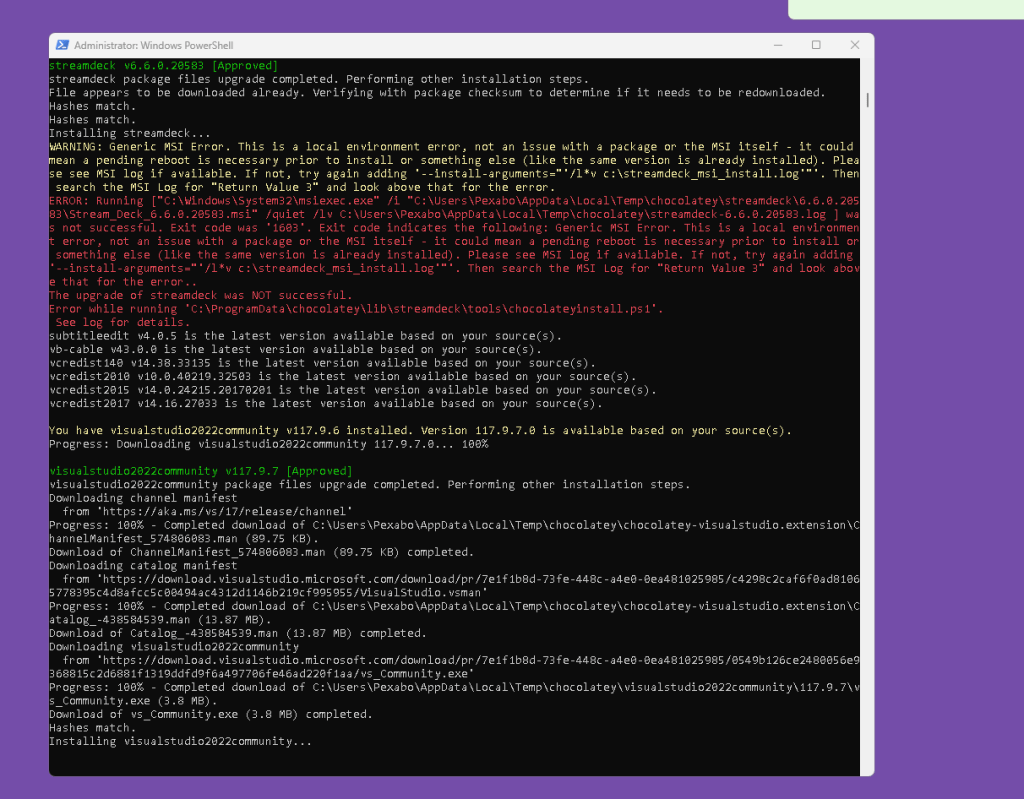Click the 'vcredist2010 v10.0.40219.32503' line
This screenshot has height=799, width=1024.
pyautogui.click(x=342, y=376)
